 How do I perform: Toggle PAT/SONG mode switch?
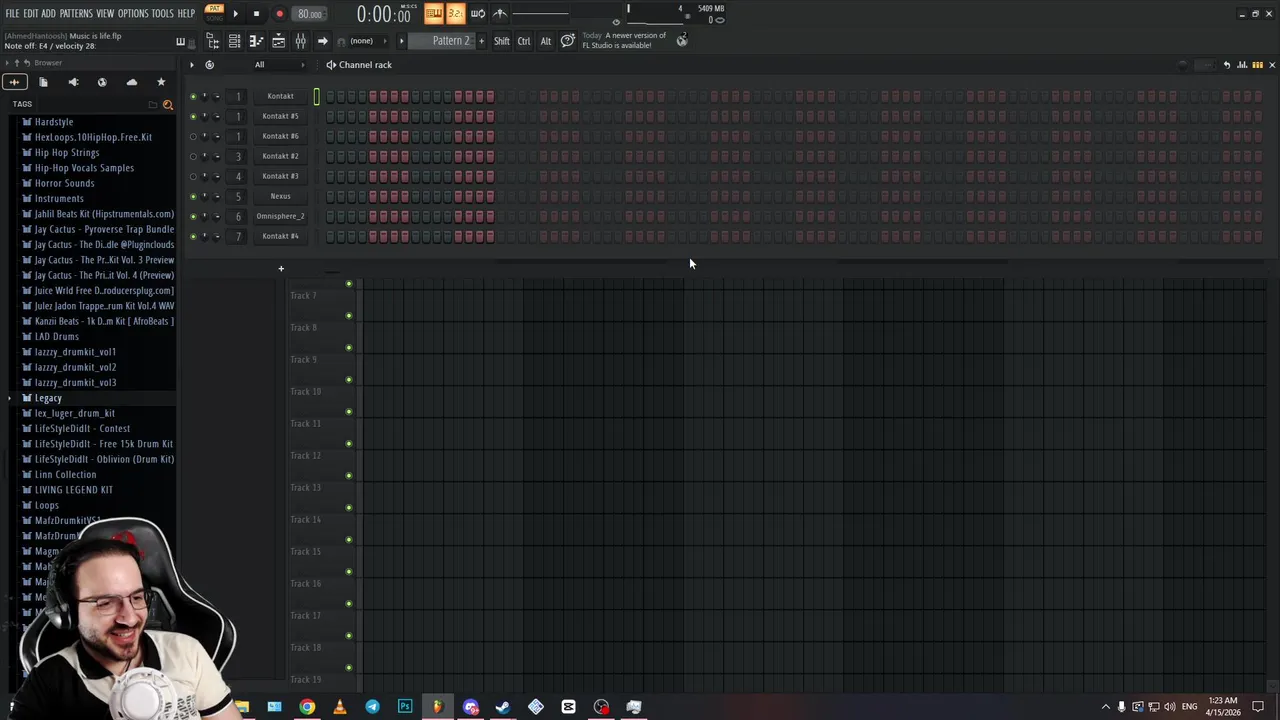click(214, 13)
